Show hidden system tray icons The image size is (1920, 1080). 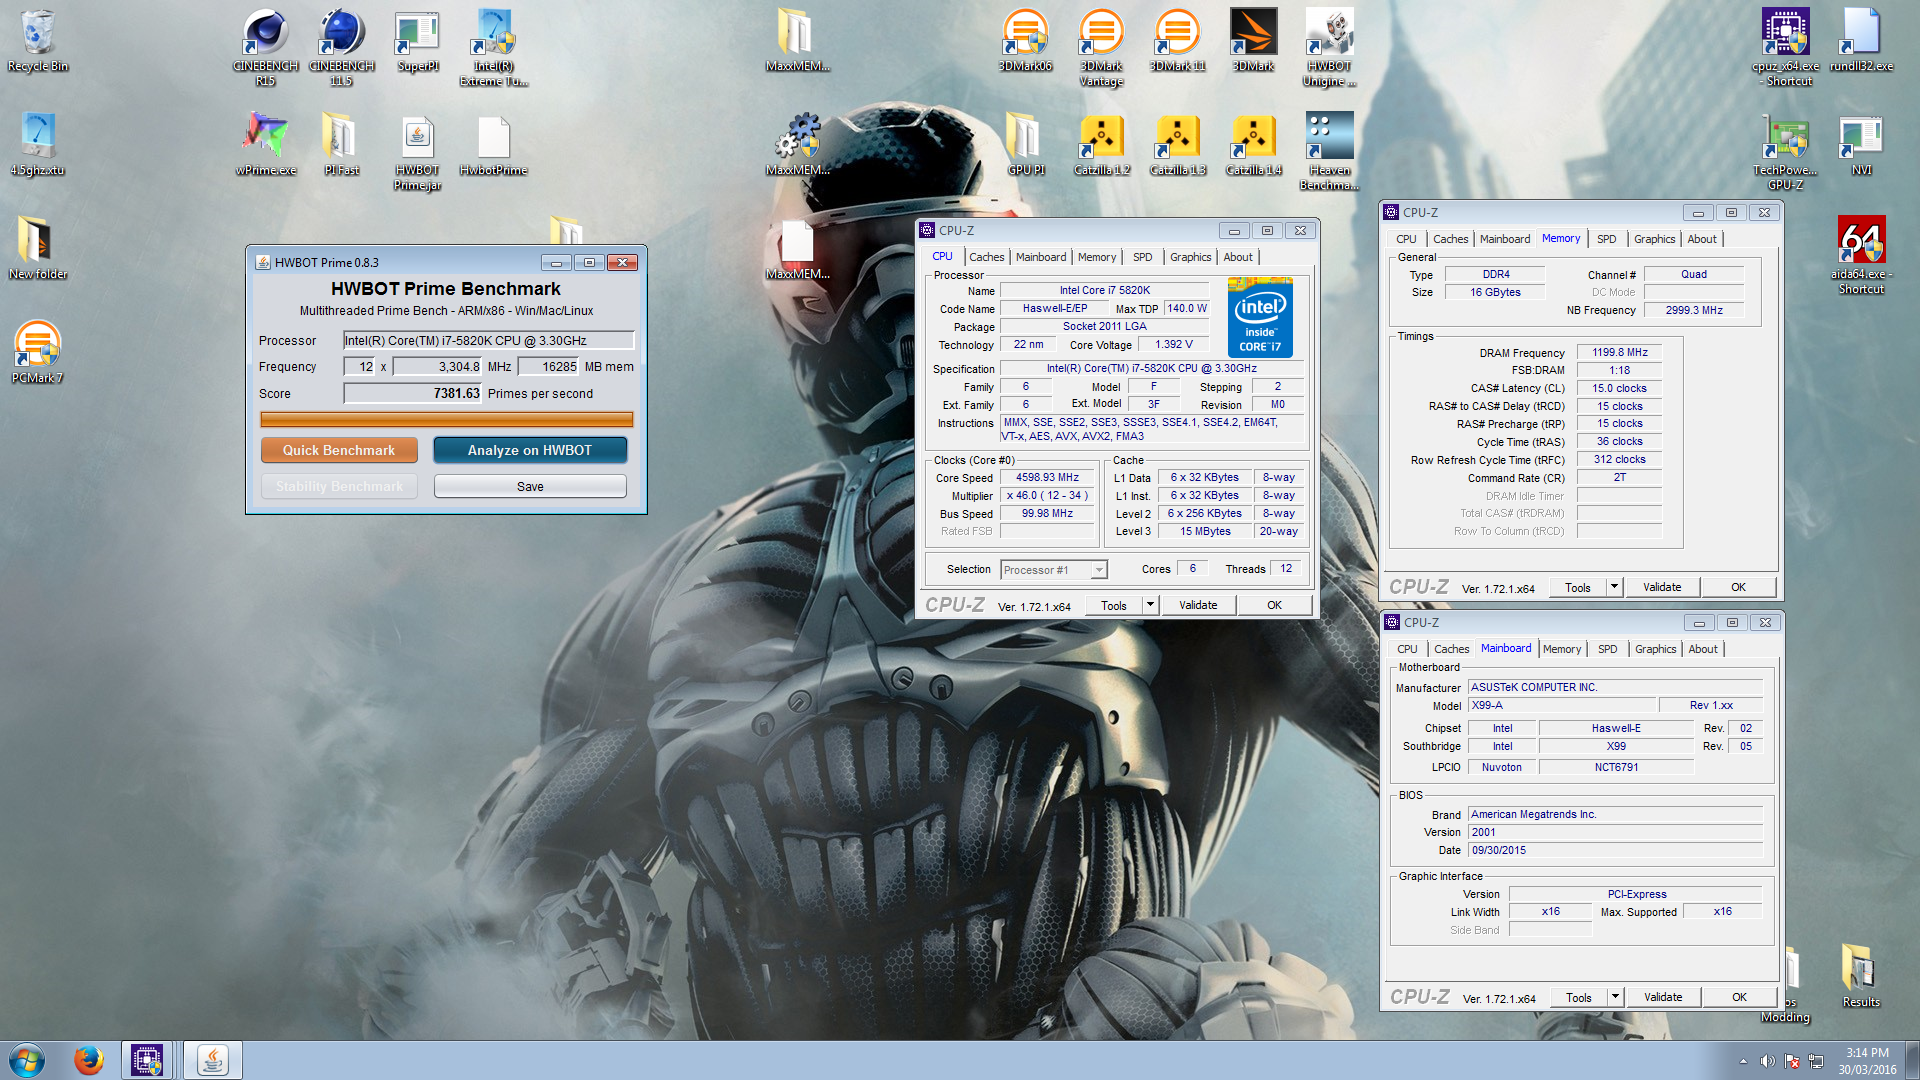(x=1743, y=1061)
